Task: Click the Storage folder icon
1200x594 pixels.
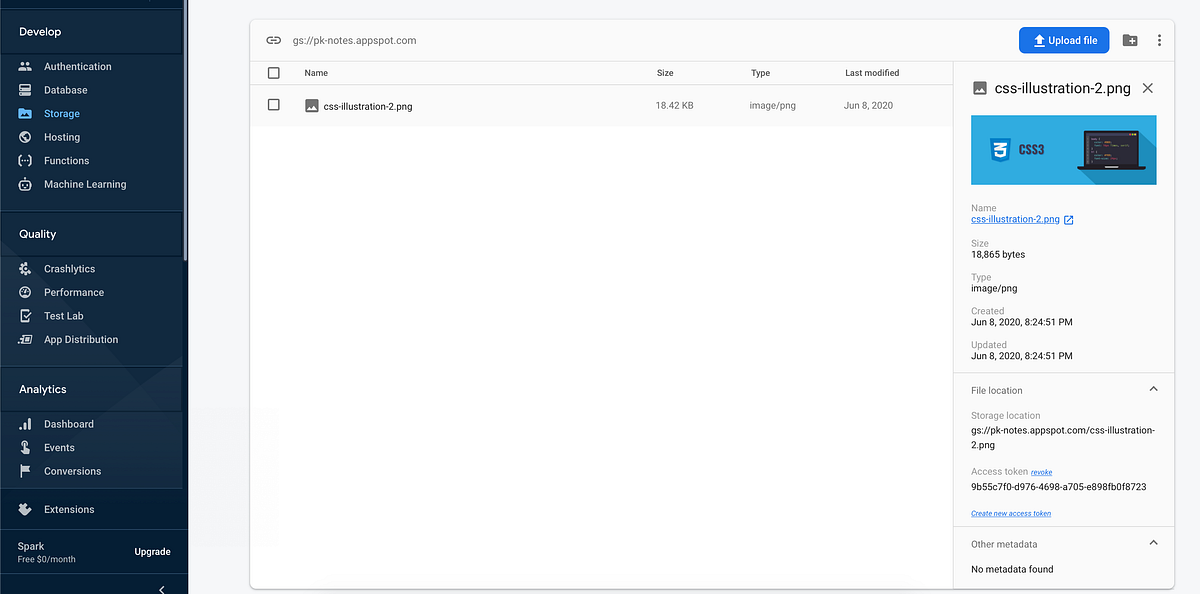Action: tap(25, 114)
